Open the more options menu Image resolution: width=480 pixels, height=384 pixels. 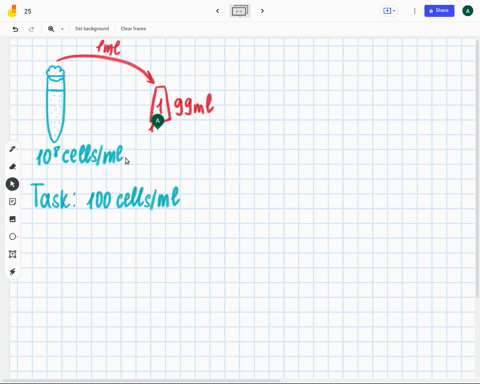tap(414, 11)
